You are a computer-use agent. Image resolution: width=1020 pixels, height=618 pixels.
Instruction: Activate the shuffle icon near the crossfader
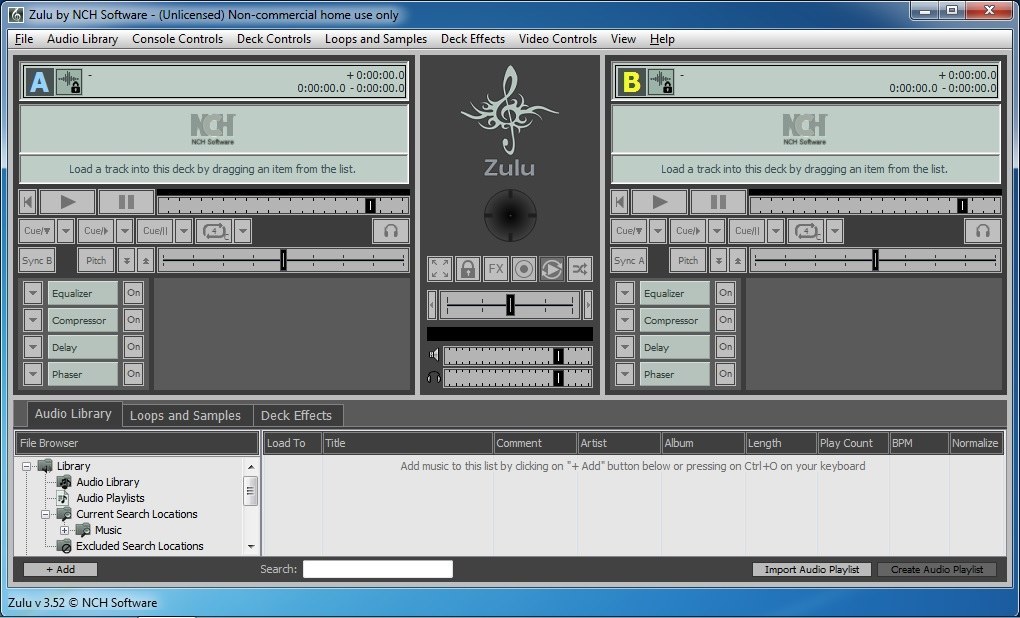pos(577,269)
